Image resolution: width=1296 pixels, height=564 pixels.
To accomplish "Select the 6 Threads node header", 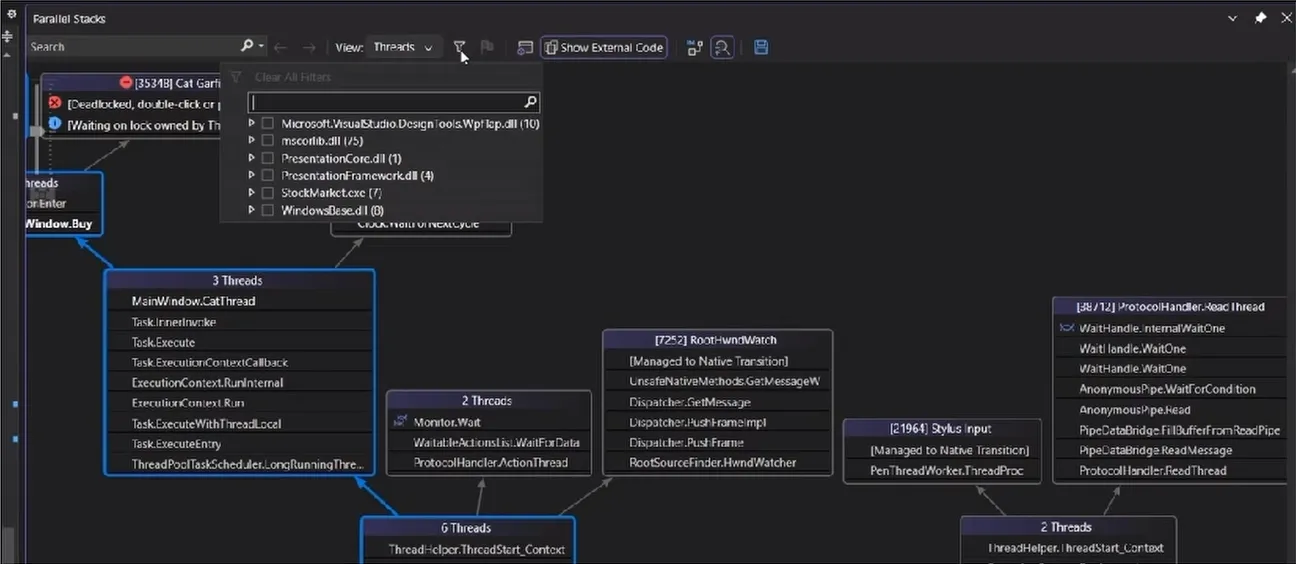I will tap(468, 528).
